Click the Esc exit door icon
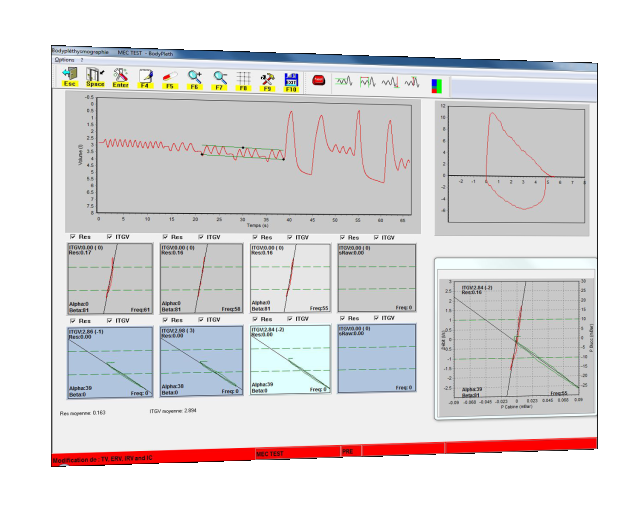This screenshot has height=512, width=640. point(69,77)
